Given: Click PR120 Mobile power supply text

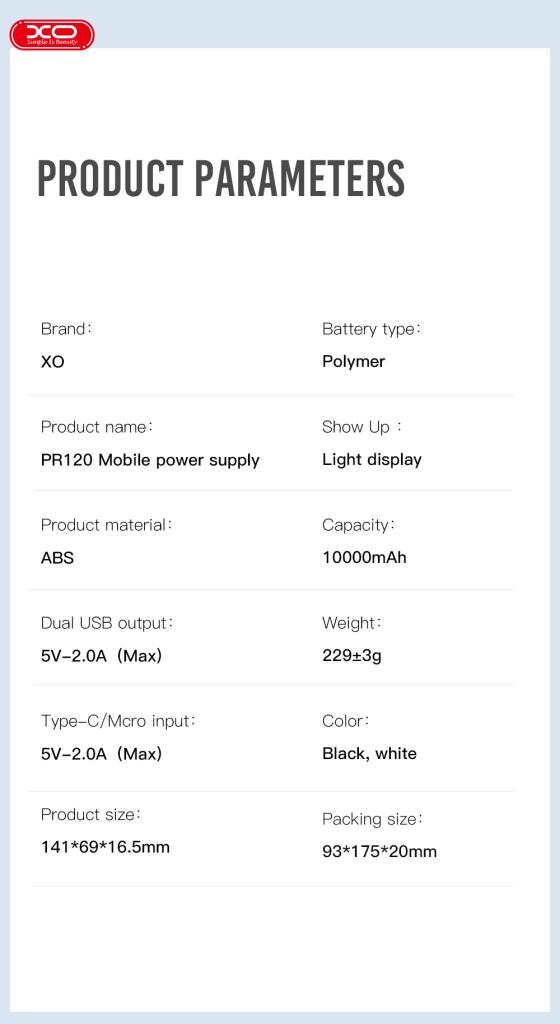Looking at the screenshot, I should [150, 460].
